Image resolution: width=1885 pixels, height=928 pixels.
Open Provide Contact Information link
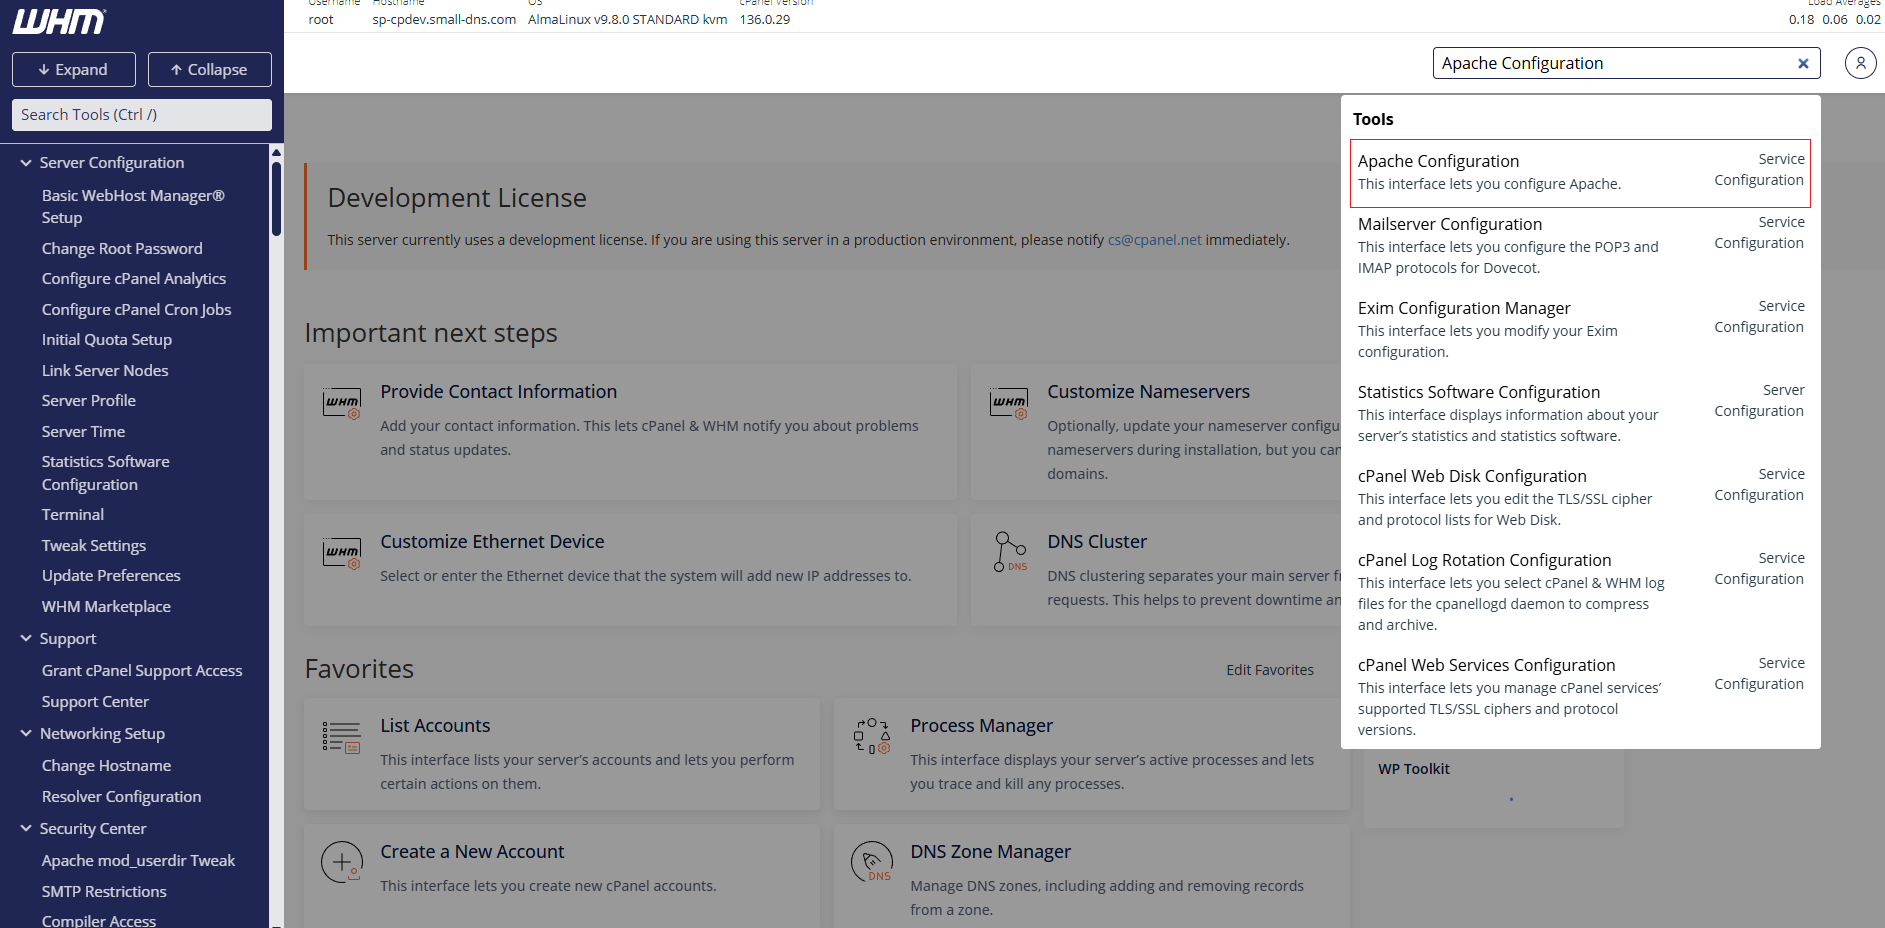click(x=498, y=392)
